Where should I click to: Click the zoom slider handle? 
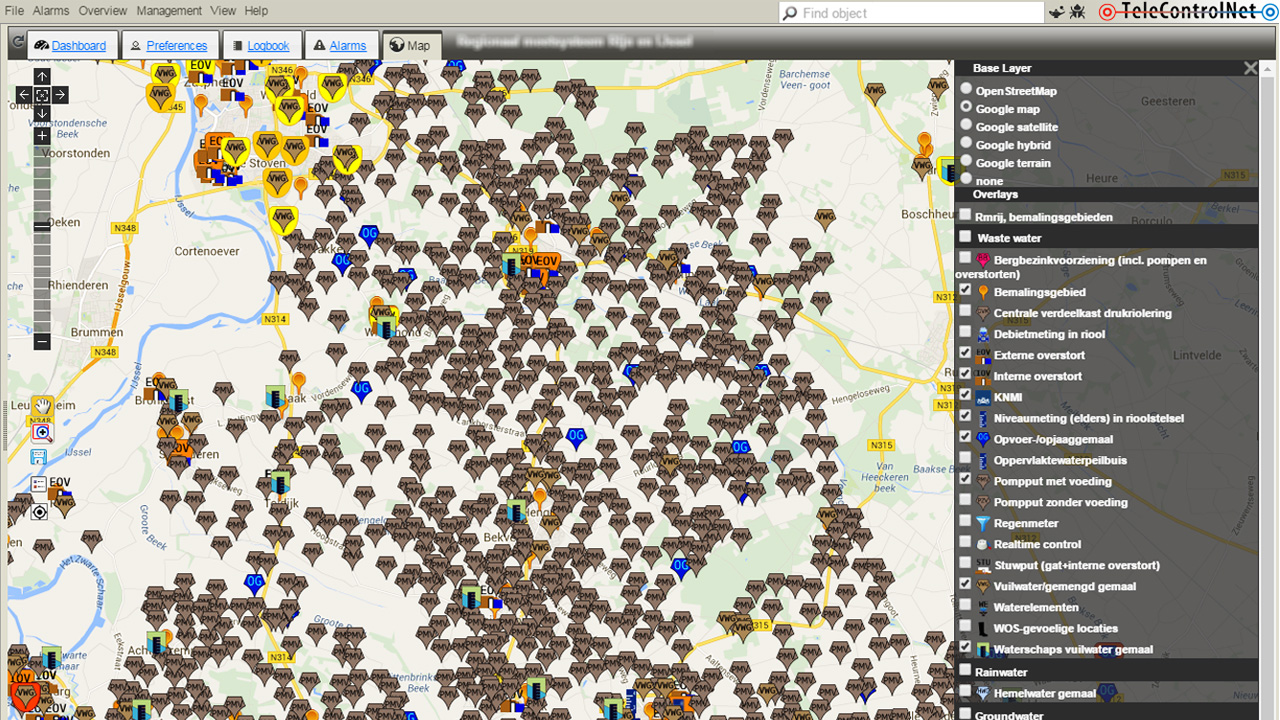42,226
